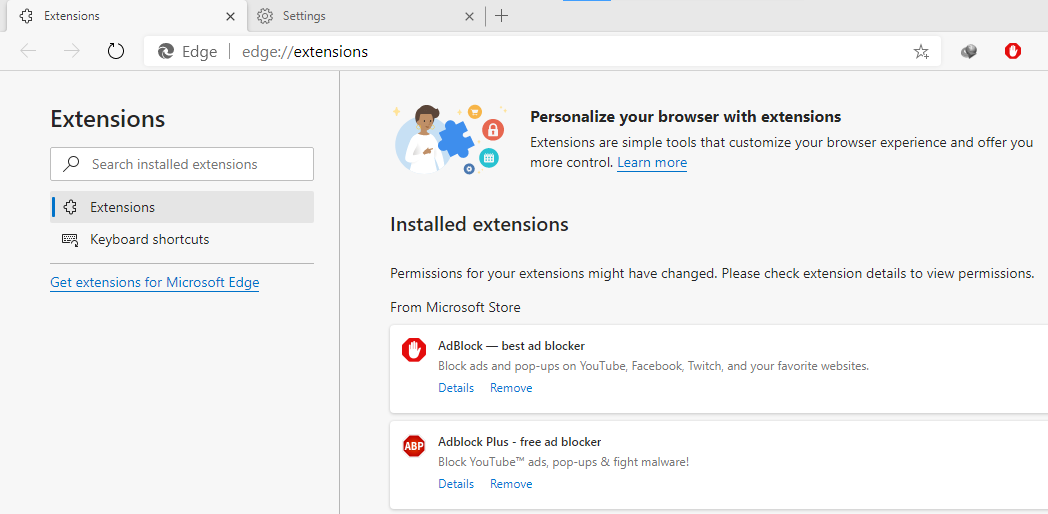Open Details for AdBlock best ad blocker
Viewport: 1048px width, 514px height.
pos(456,388)
